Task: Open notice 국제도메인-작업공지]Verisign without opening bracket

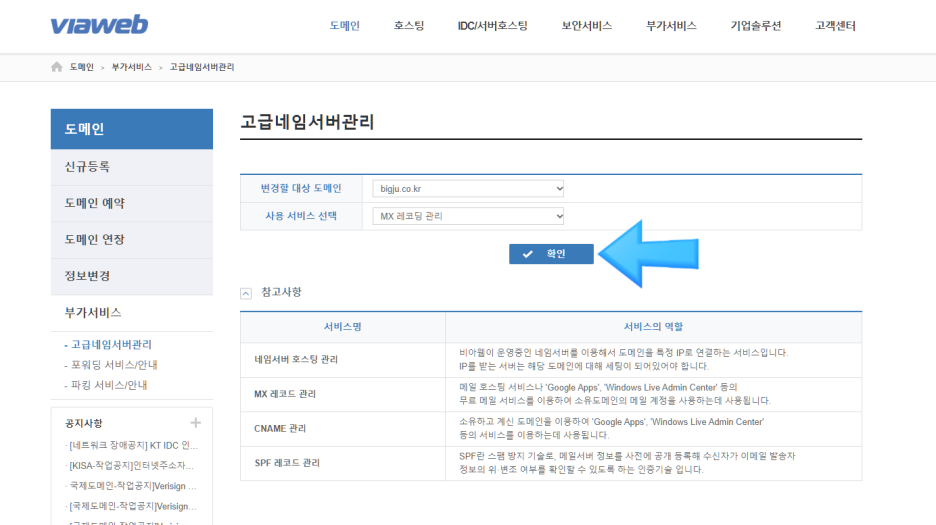Action: 133,486
